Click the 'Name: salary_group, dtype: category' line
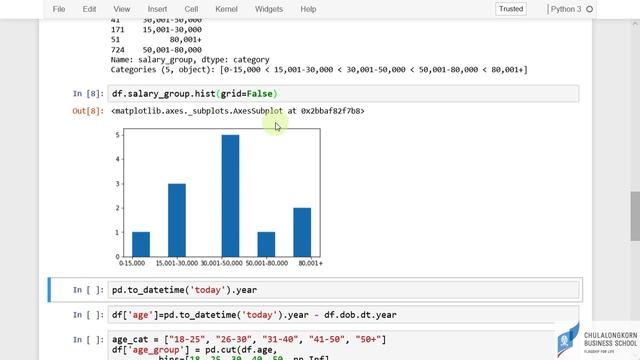This screenshot has height=360, width=640. (190, 60)
